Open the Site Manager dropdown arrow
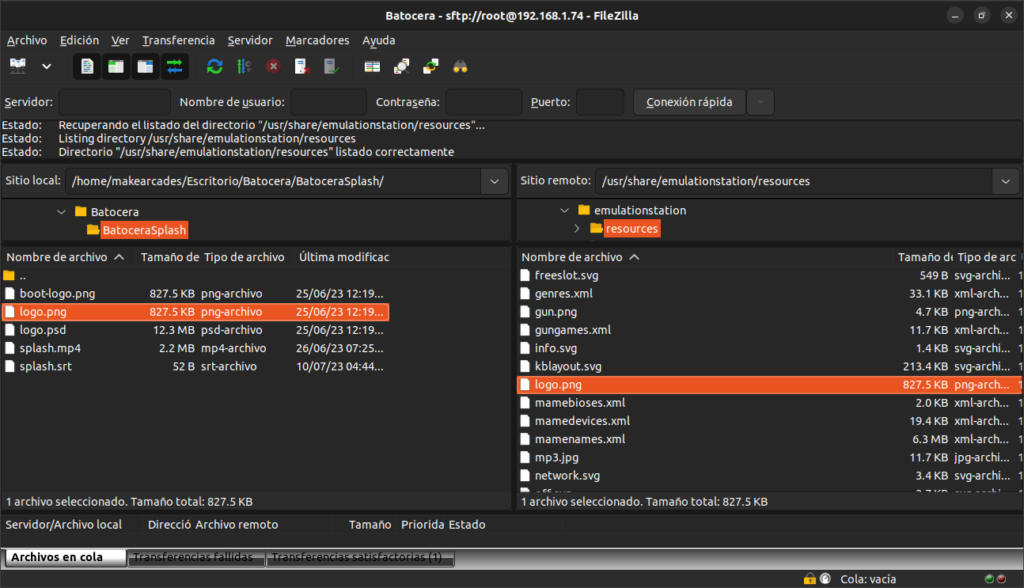The height and width of the screenshot is (588, 1024). (46, 66)
